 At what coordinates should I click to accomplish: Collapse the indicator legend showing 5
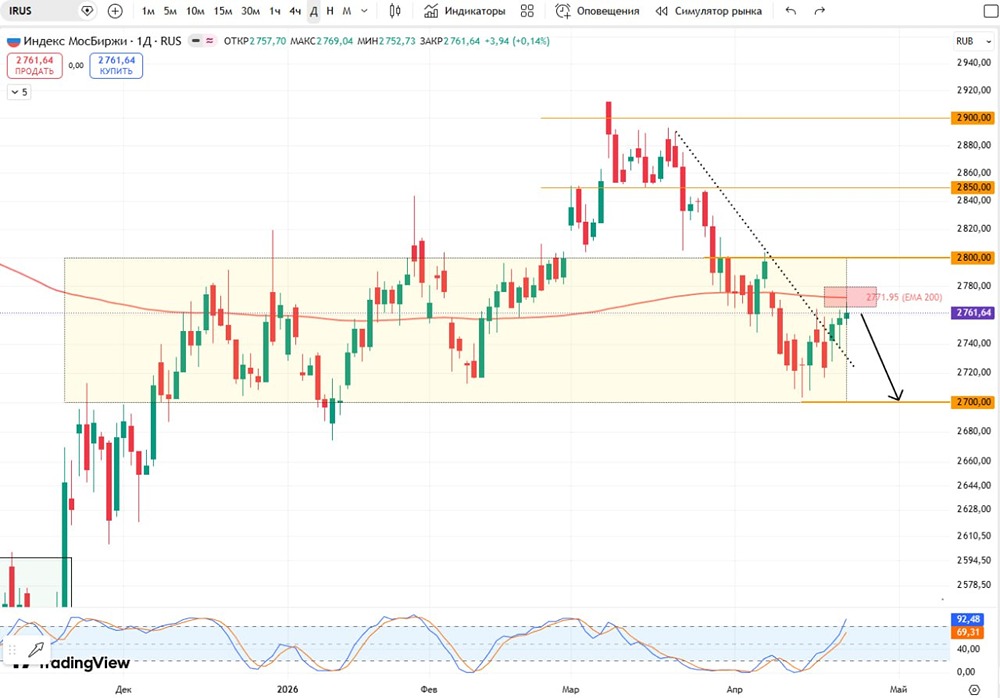pos(19,92)
